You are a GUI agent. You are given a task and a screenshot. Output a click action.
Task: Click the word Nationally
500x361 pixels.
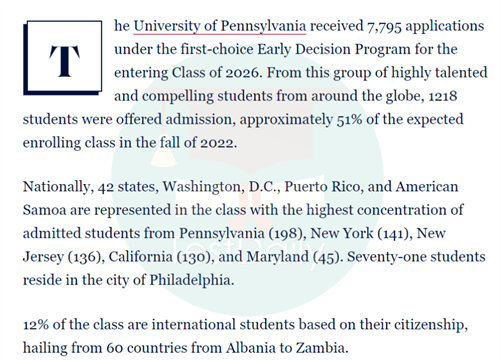pyautogui.click(x=58, y=187)
